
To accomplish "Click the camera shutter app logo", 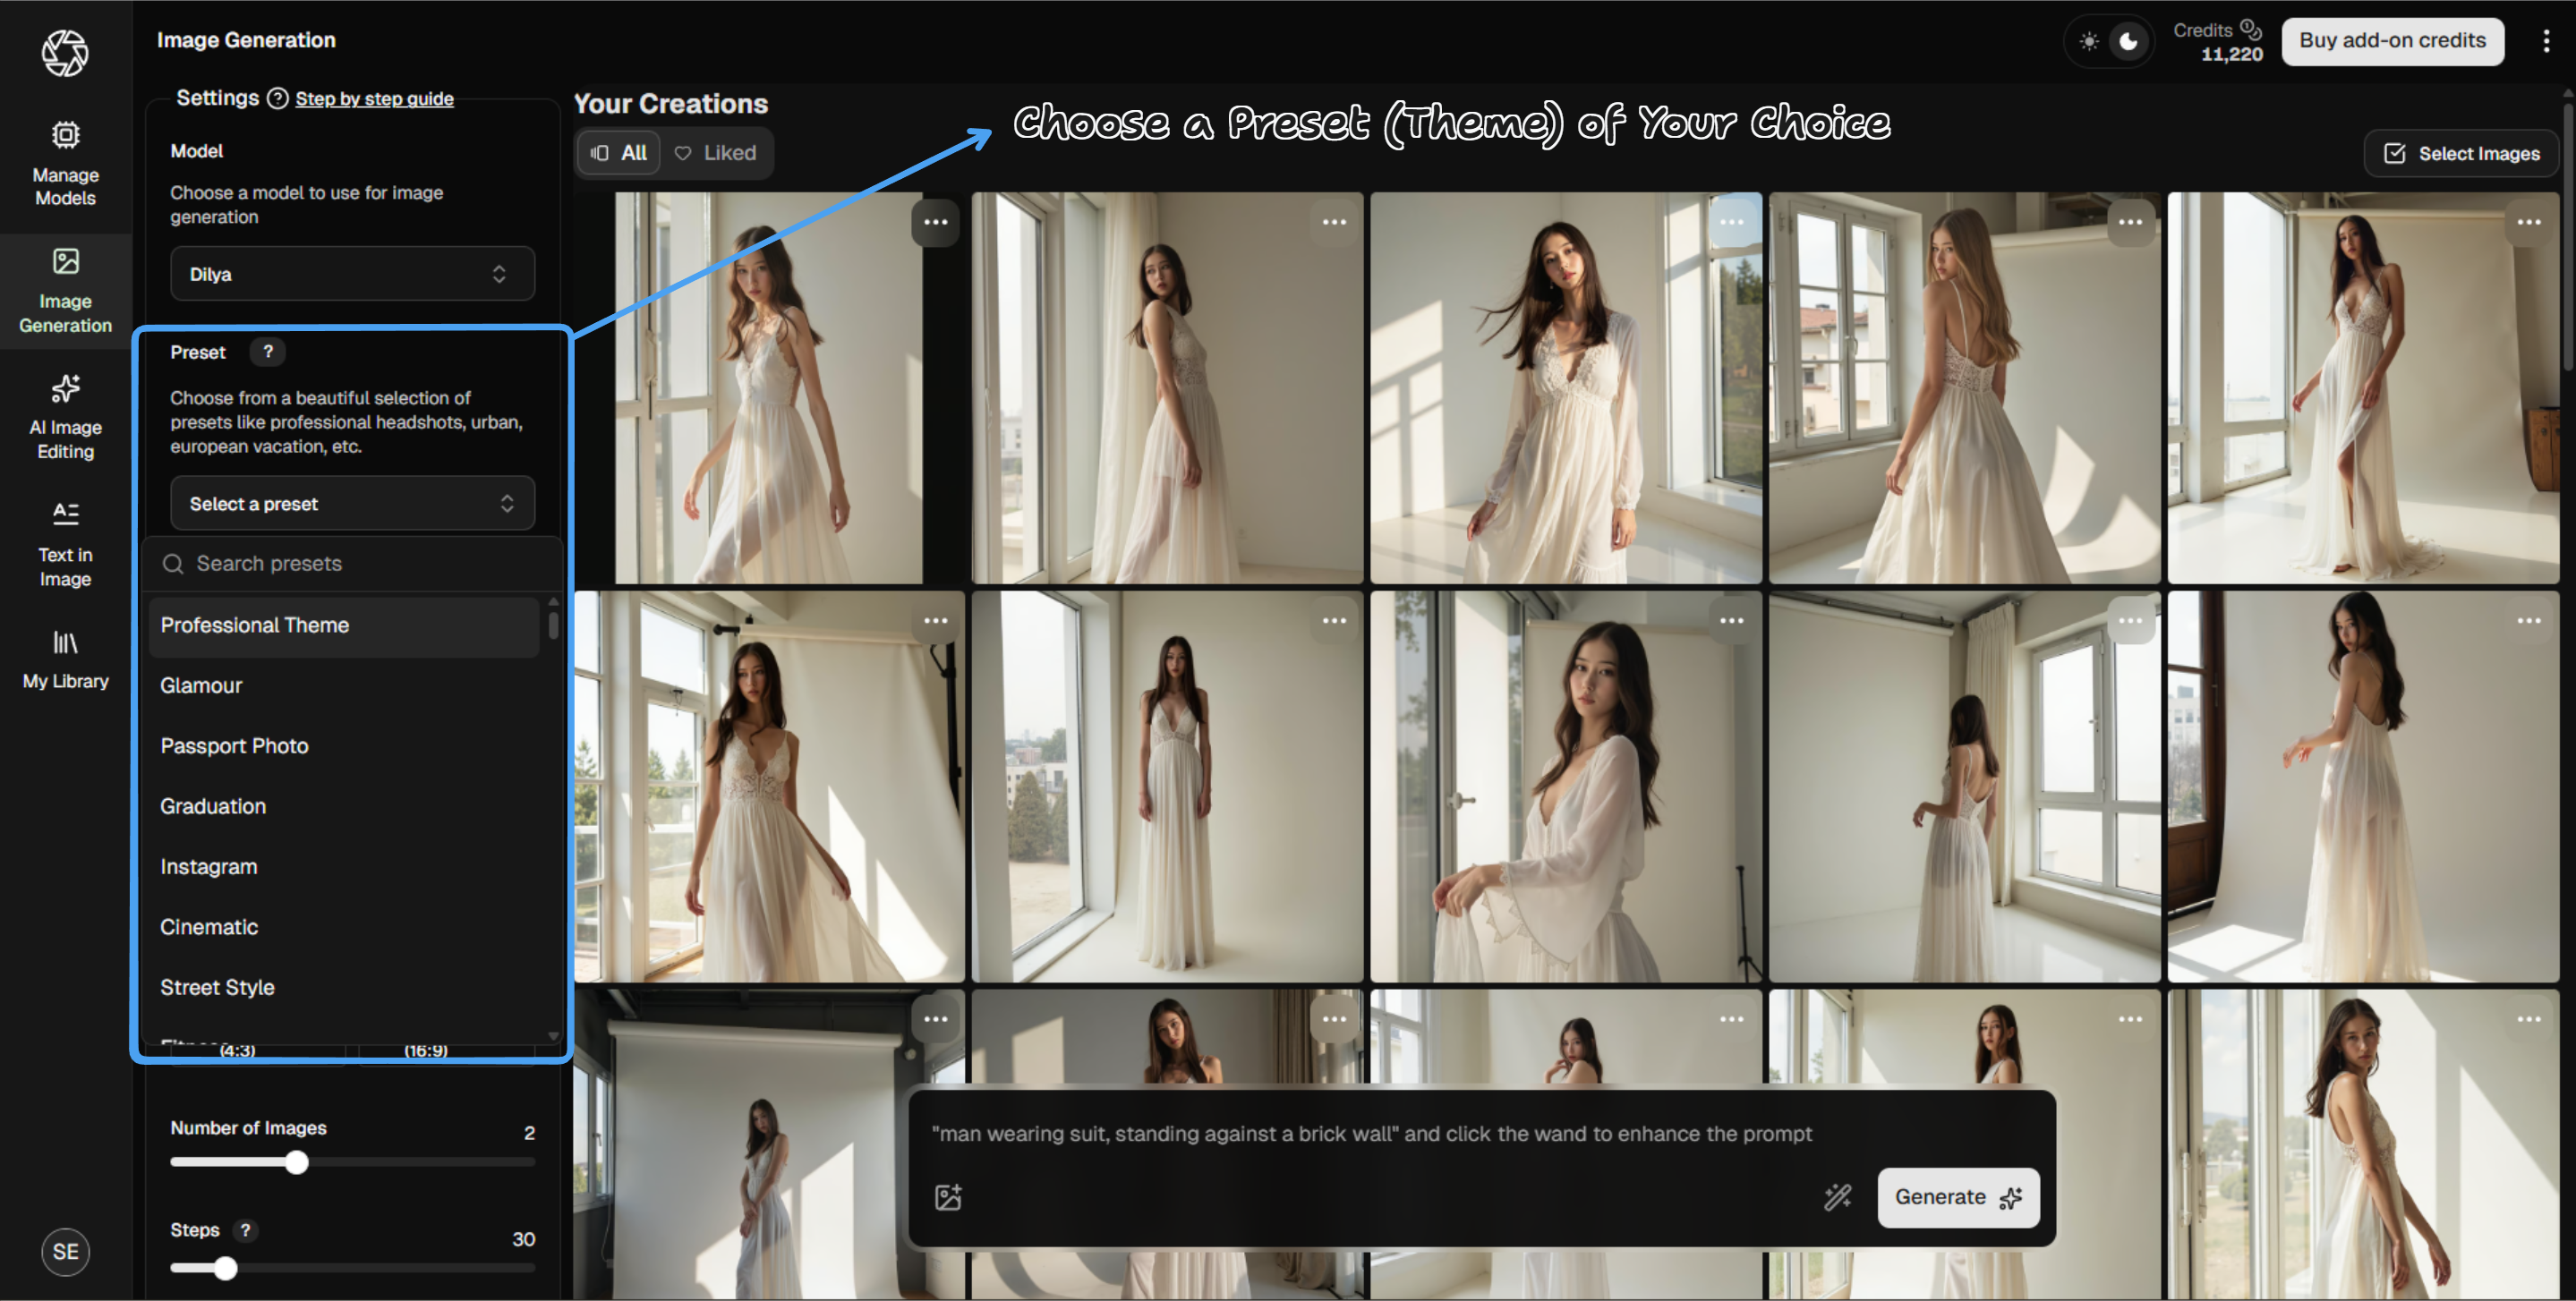I will click(65, 52).
